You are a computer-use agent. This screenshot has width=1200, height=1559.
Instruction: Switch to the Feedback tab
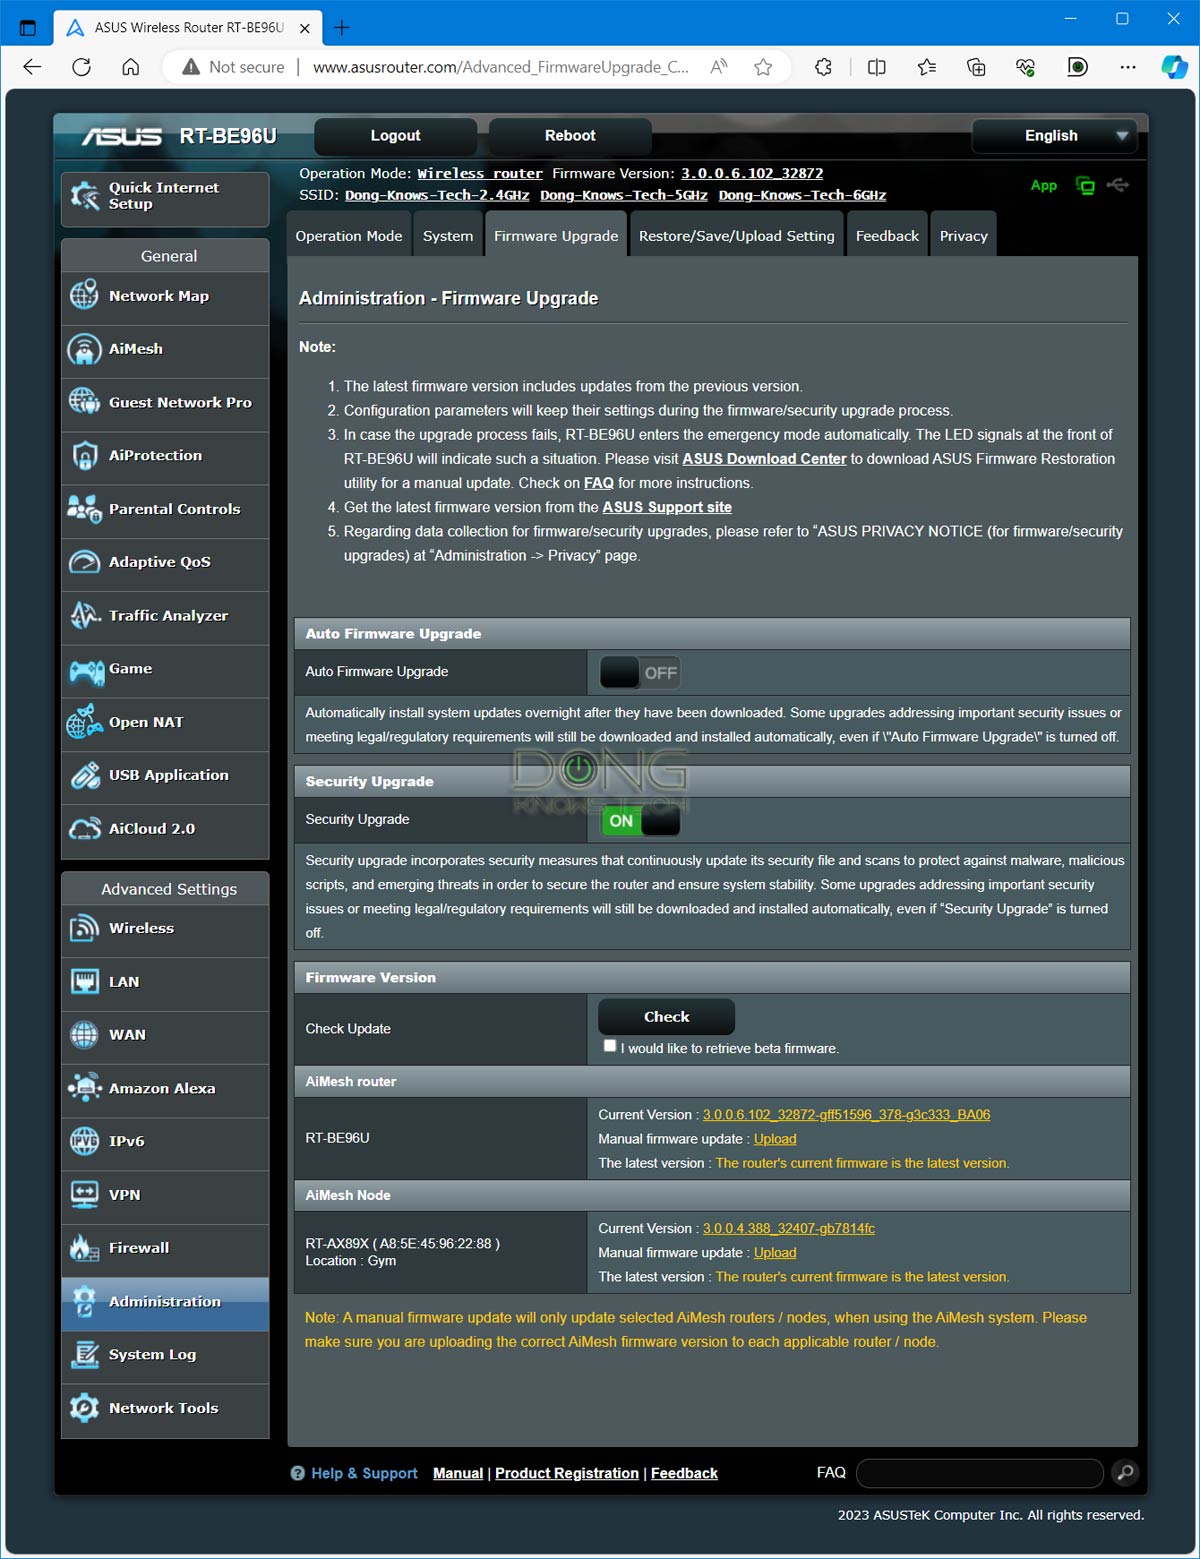(887, 236)
